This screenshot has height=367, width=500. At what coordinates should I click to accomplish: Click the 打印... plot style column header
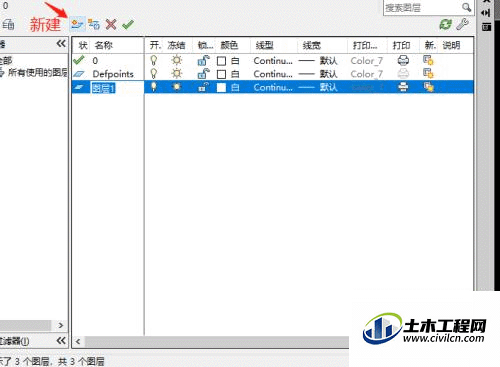click(x=365, y=45)
